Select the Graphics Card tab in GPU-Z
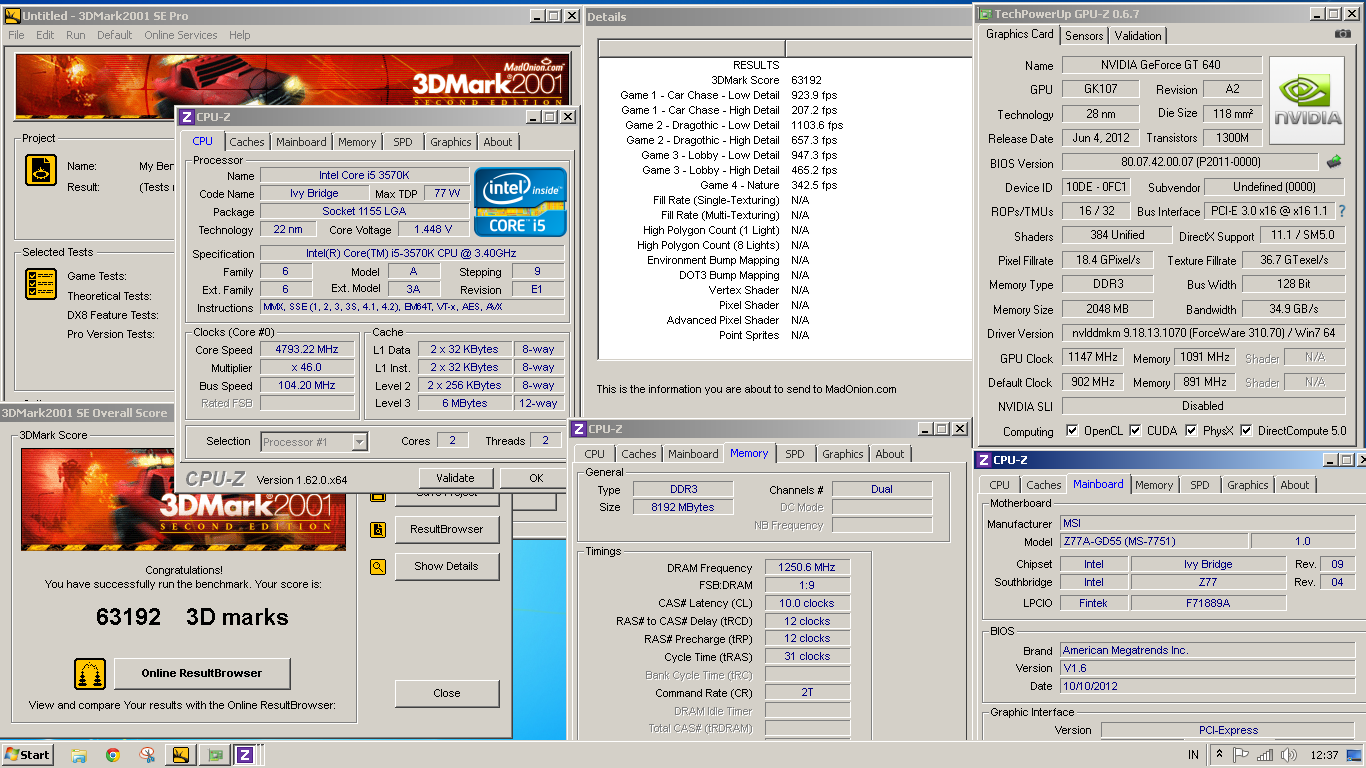 click(x=1019, y=34)
